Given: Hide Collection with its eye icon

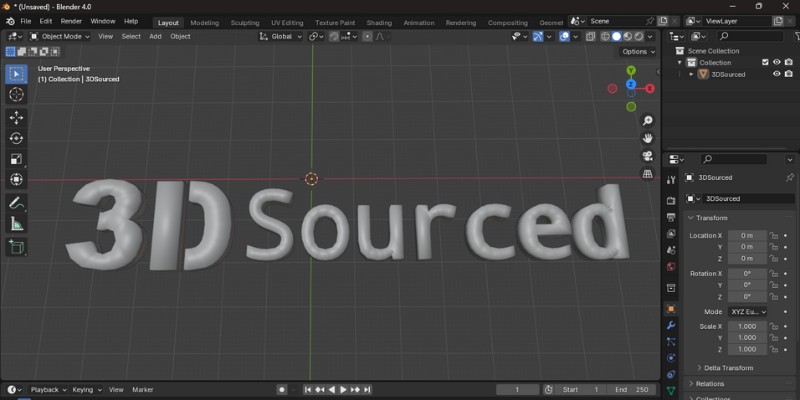Looking at the screenshot, I should (777, 62).
